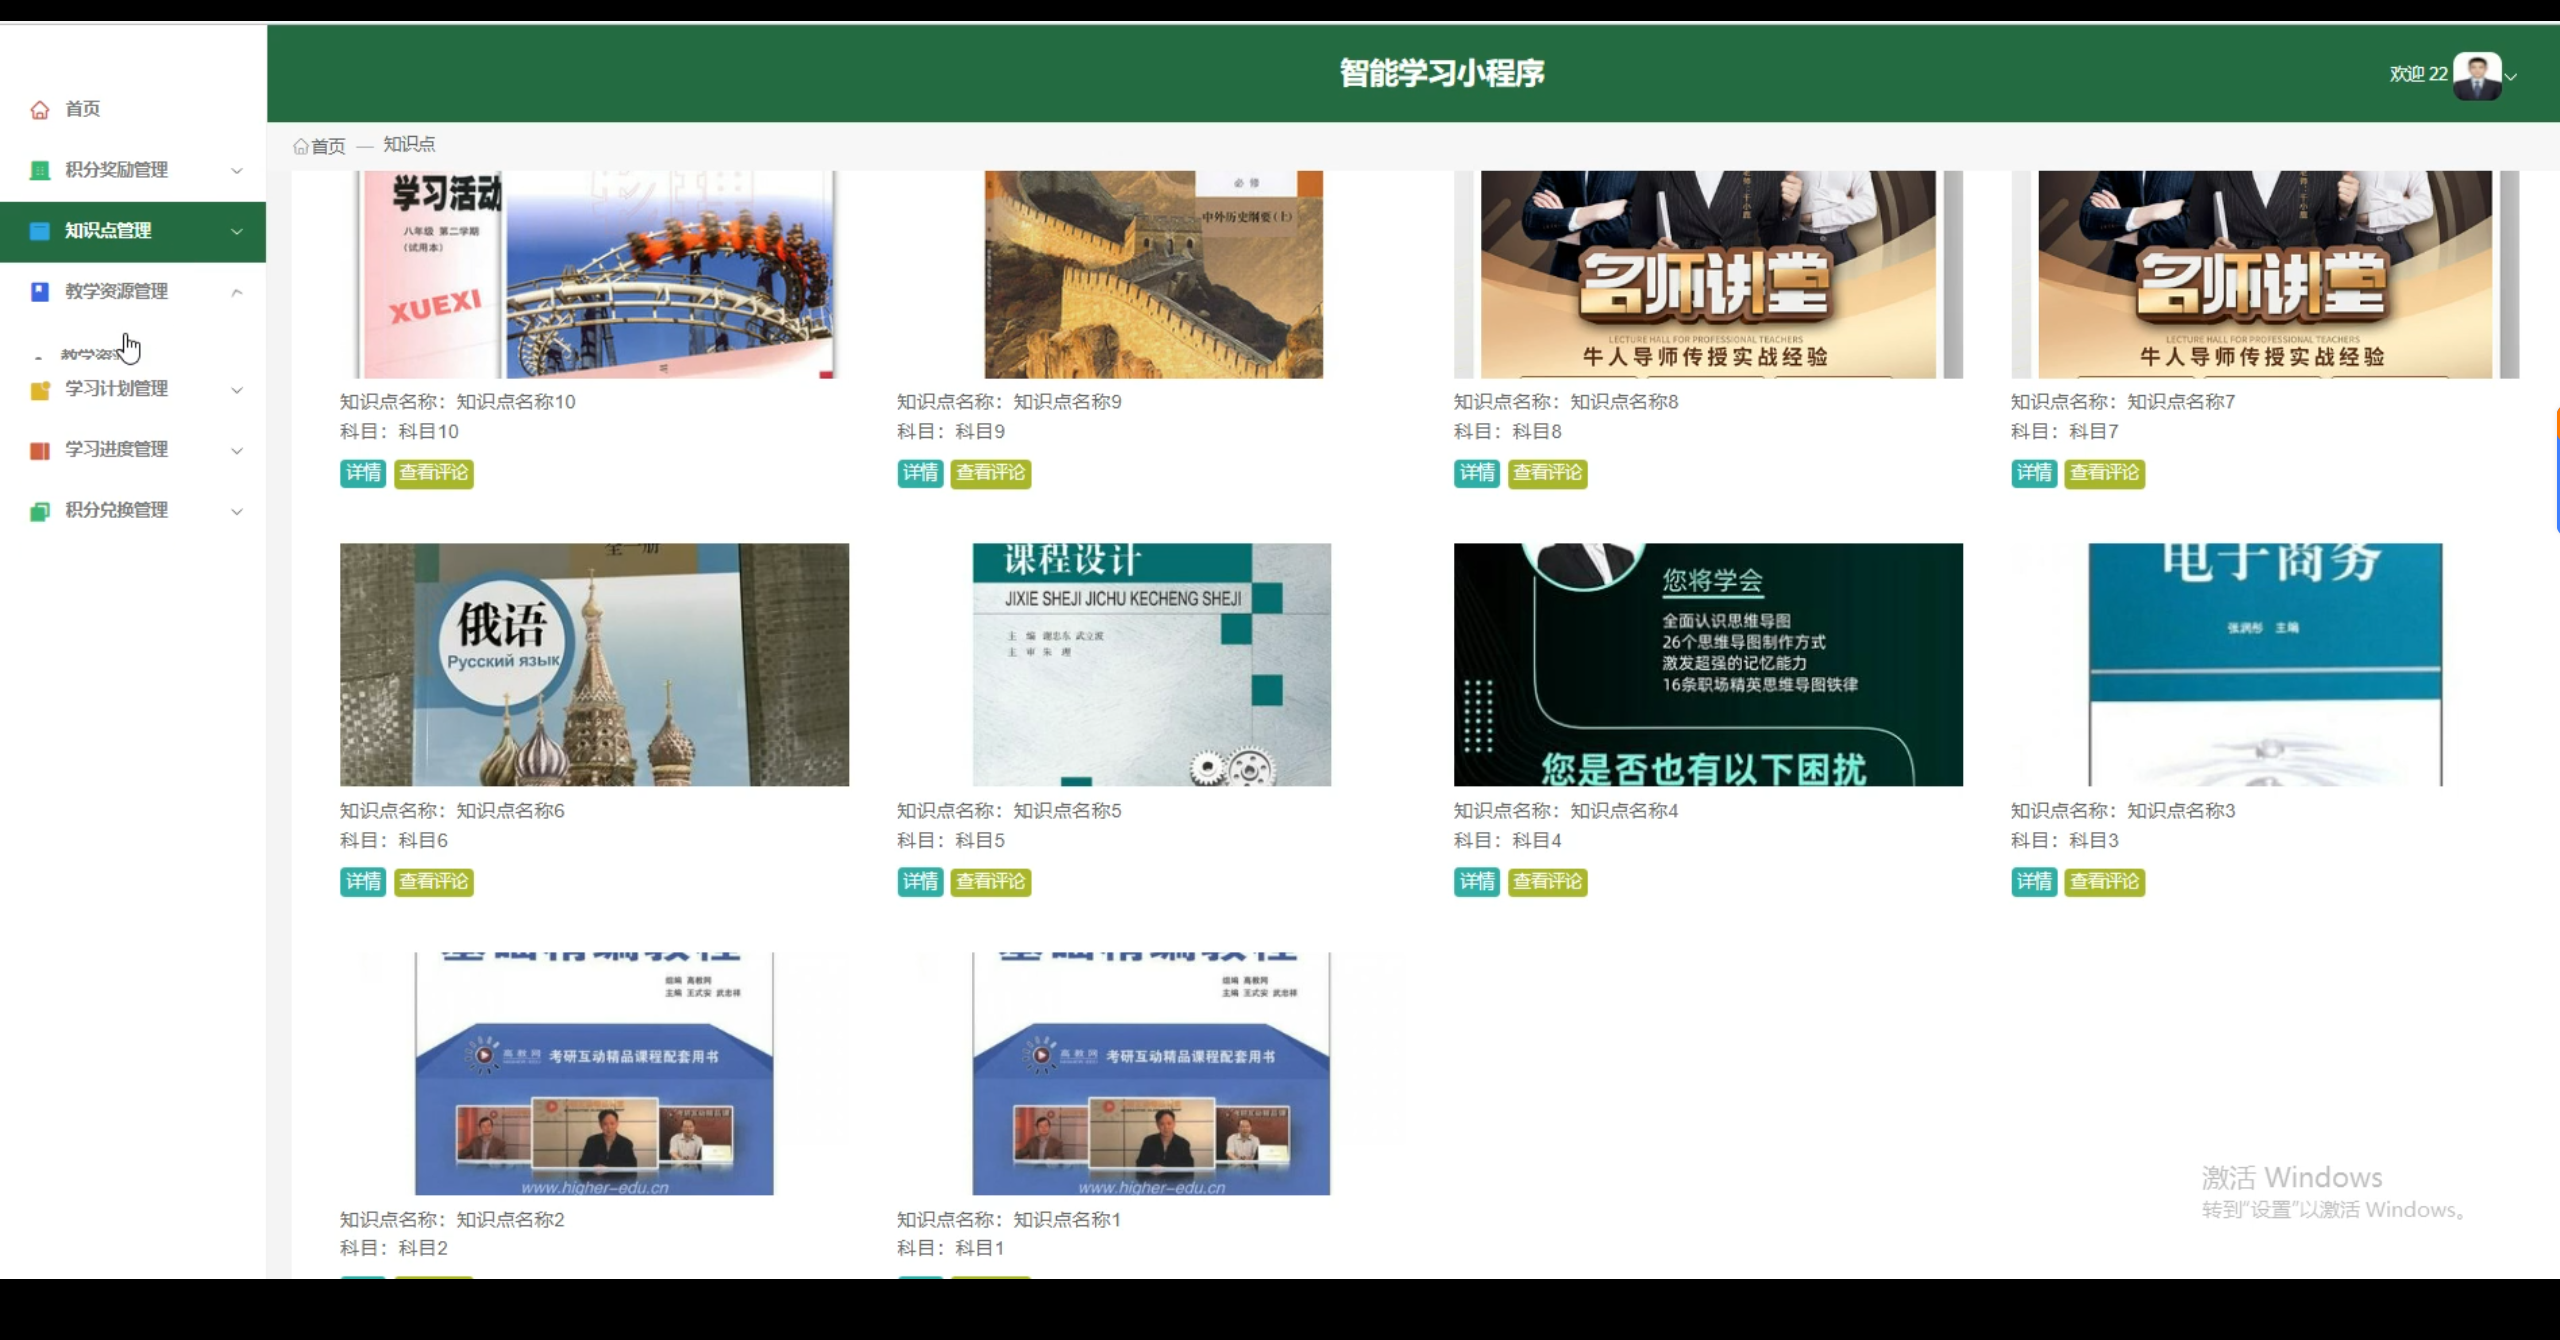2560x1340 pixels.
Task: Click the home icon in sidebar
Action: [40, 110]
